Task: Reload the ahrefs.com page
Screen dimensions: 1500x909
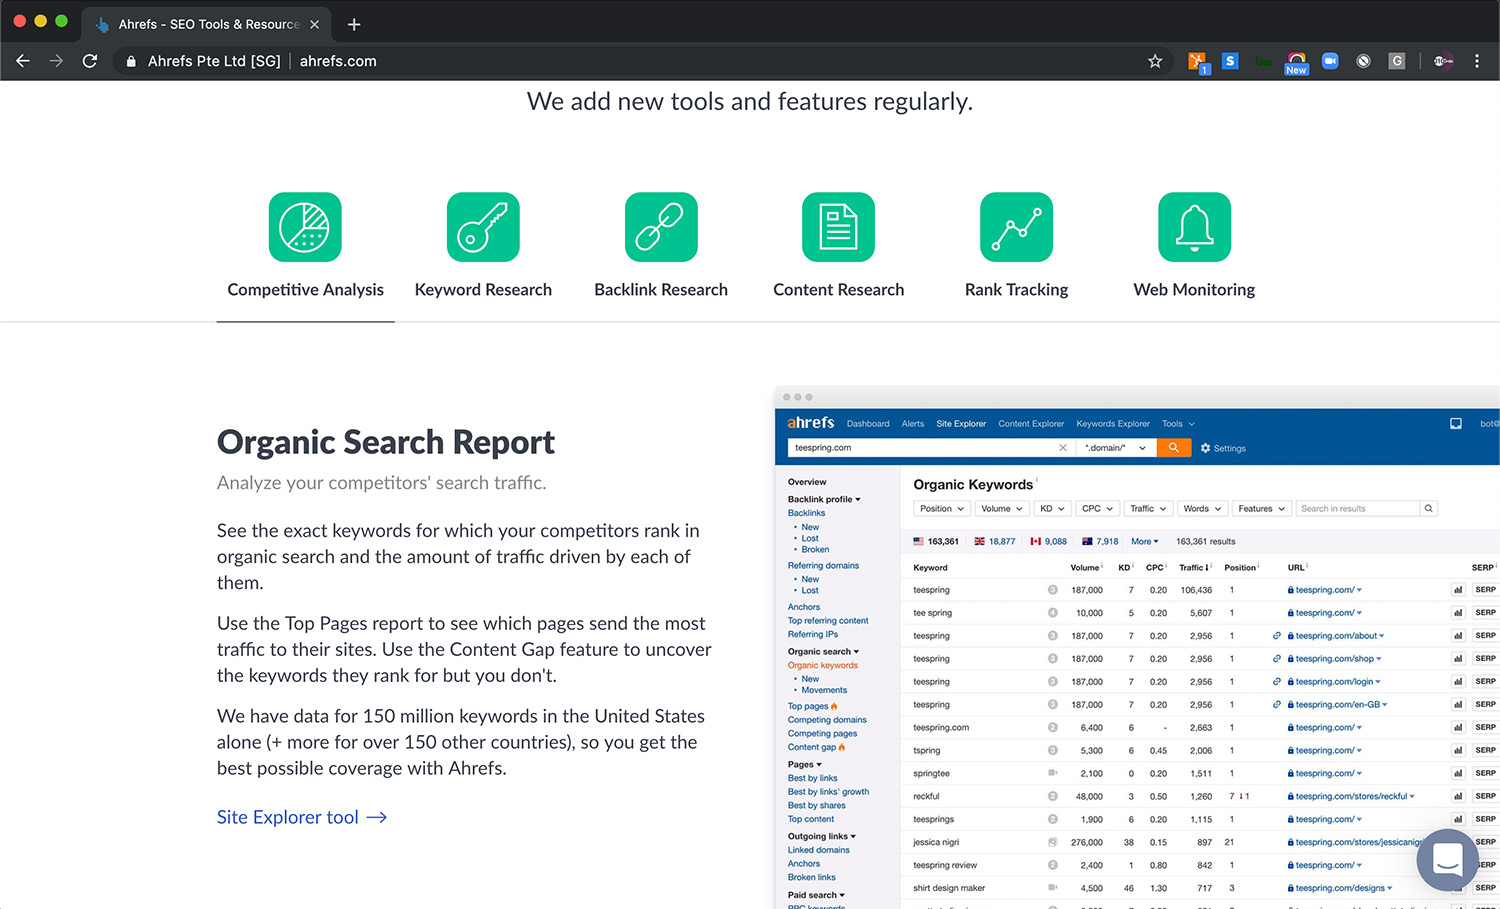Action: click(x=90, y=61)
